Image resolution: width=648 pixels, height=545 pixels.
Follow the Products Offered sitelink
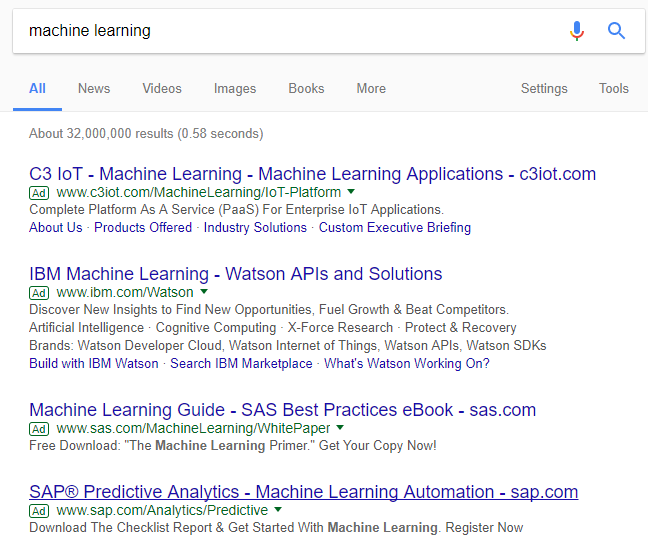pyautogui.click(x=143, y=228)
